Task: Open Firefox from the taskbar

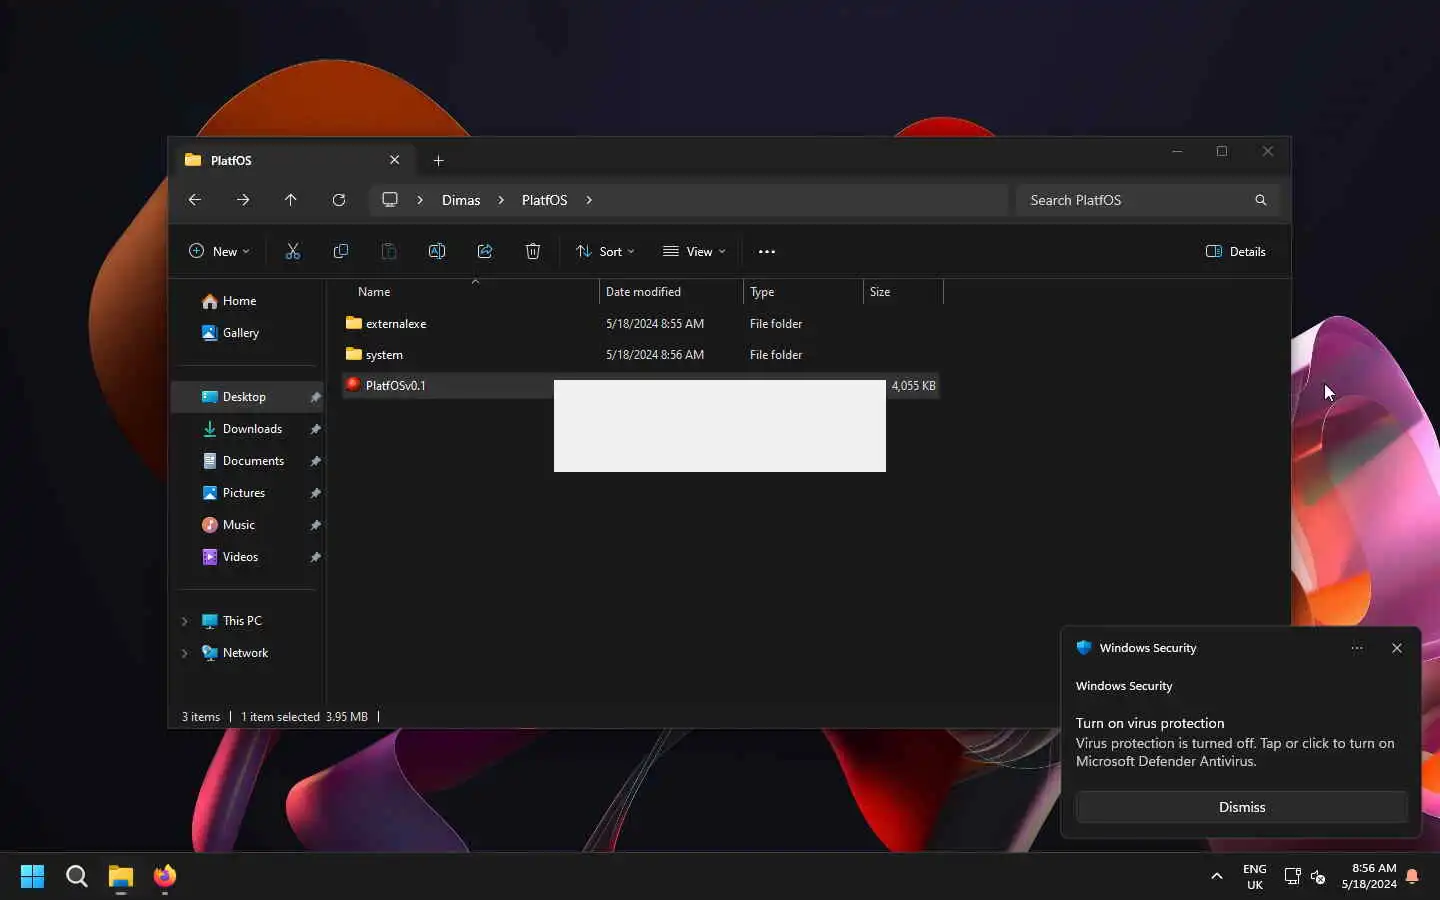Action: pyautogui.click(x=165, y=877)
